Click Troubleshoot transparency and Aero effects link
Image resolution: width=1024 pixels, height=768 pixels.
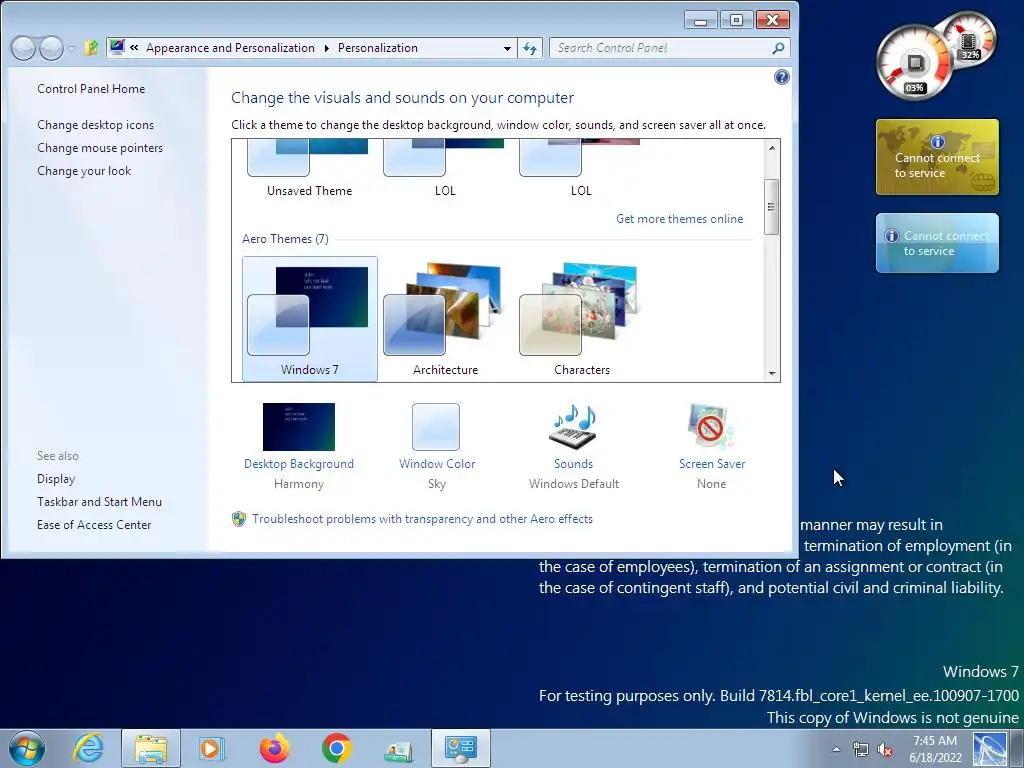pos(423,519)
